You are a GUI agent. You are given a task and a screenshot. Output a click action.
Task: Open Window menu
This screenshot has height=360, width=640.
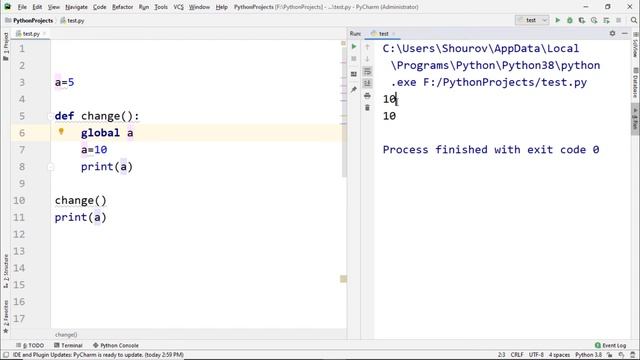point(199,7)
